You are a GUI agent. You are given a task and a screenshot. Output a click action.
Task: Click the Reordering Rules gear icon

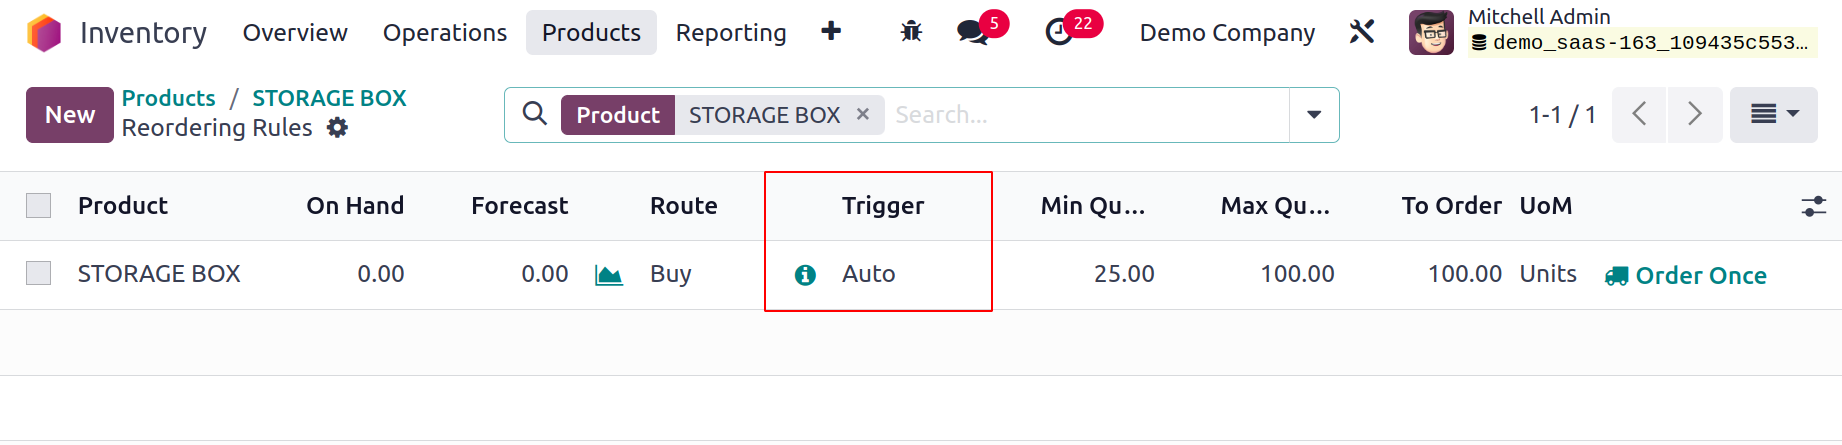(338, 128)
